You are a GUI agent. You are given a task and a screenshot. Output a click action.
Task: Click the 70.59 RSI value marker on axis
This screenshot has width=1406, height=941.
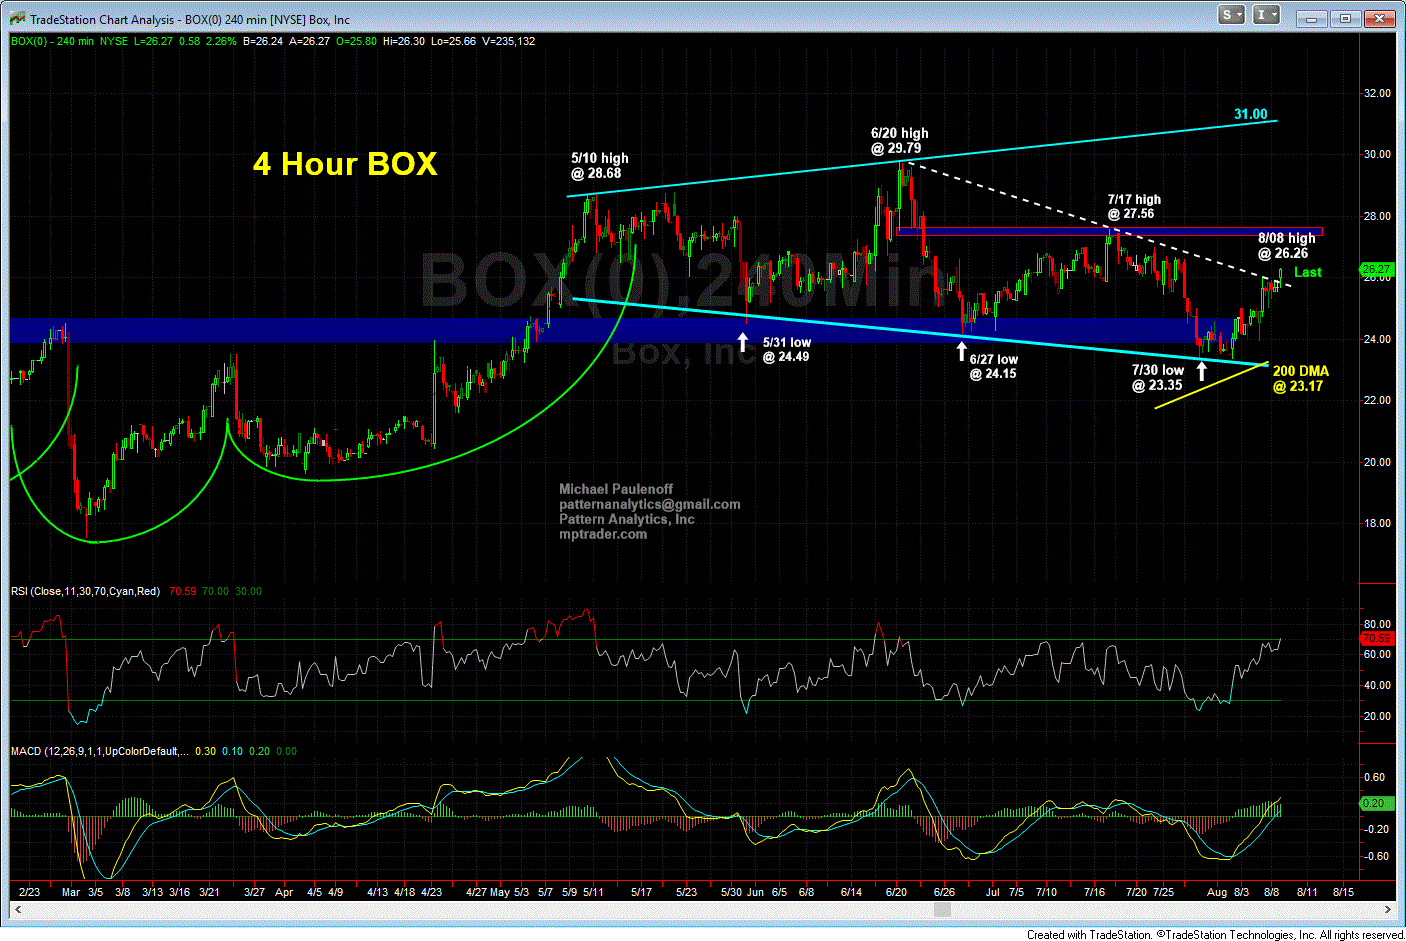point(1376,638)
